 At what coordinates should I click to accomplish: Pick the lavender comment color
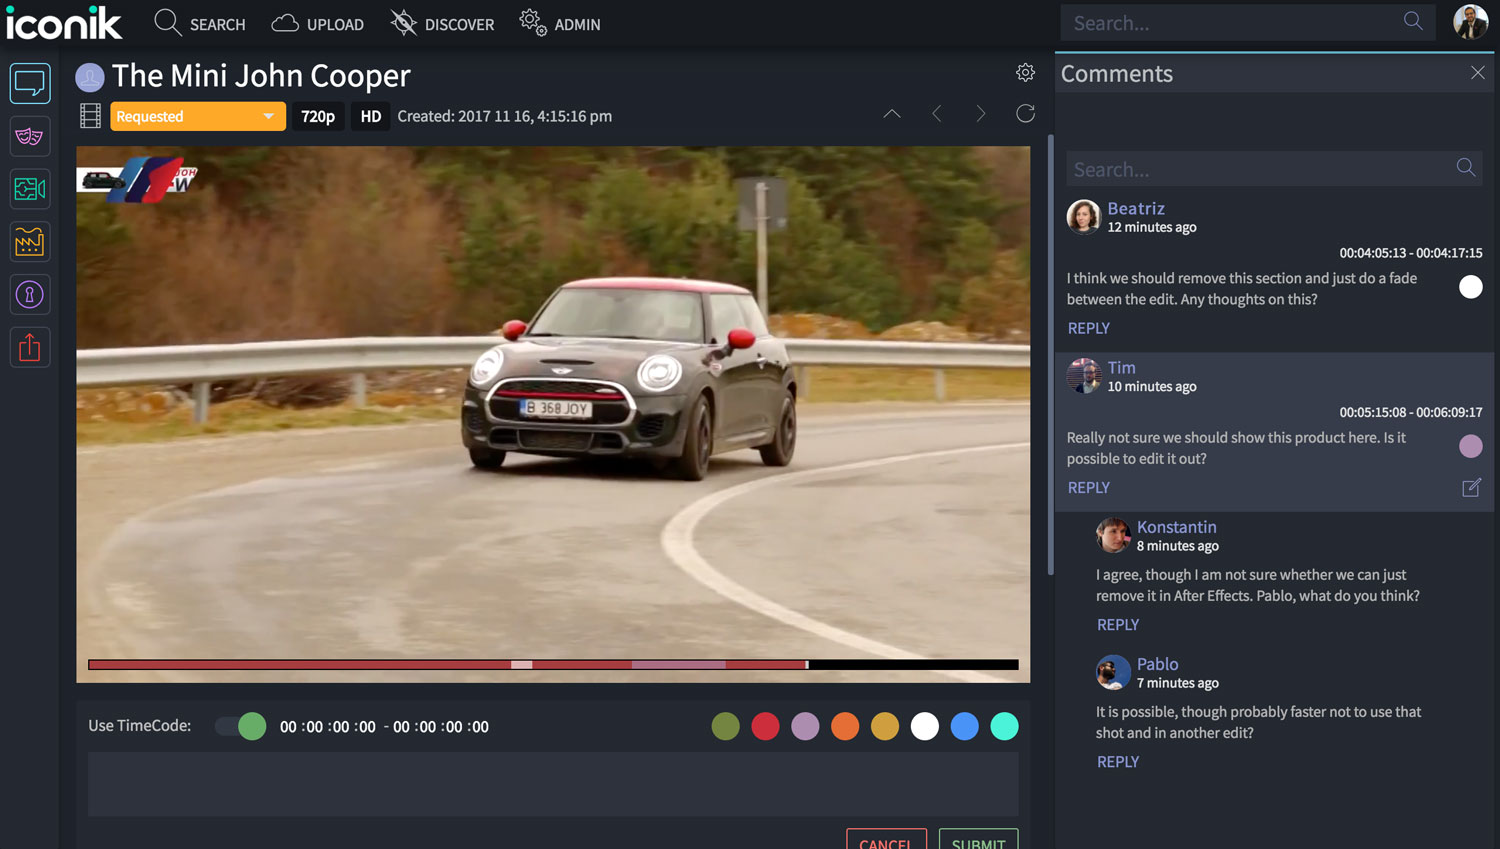click(x=805, y=726)
